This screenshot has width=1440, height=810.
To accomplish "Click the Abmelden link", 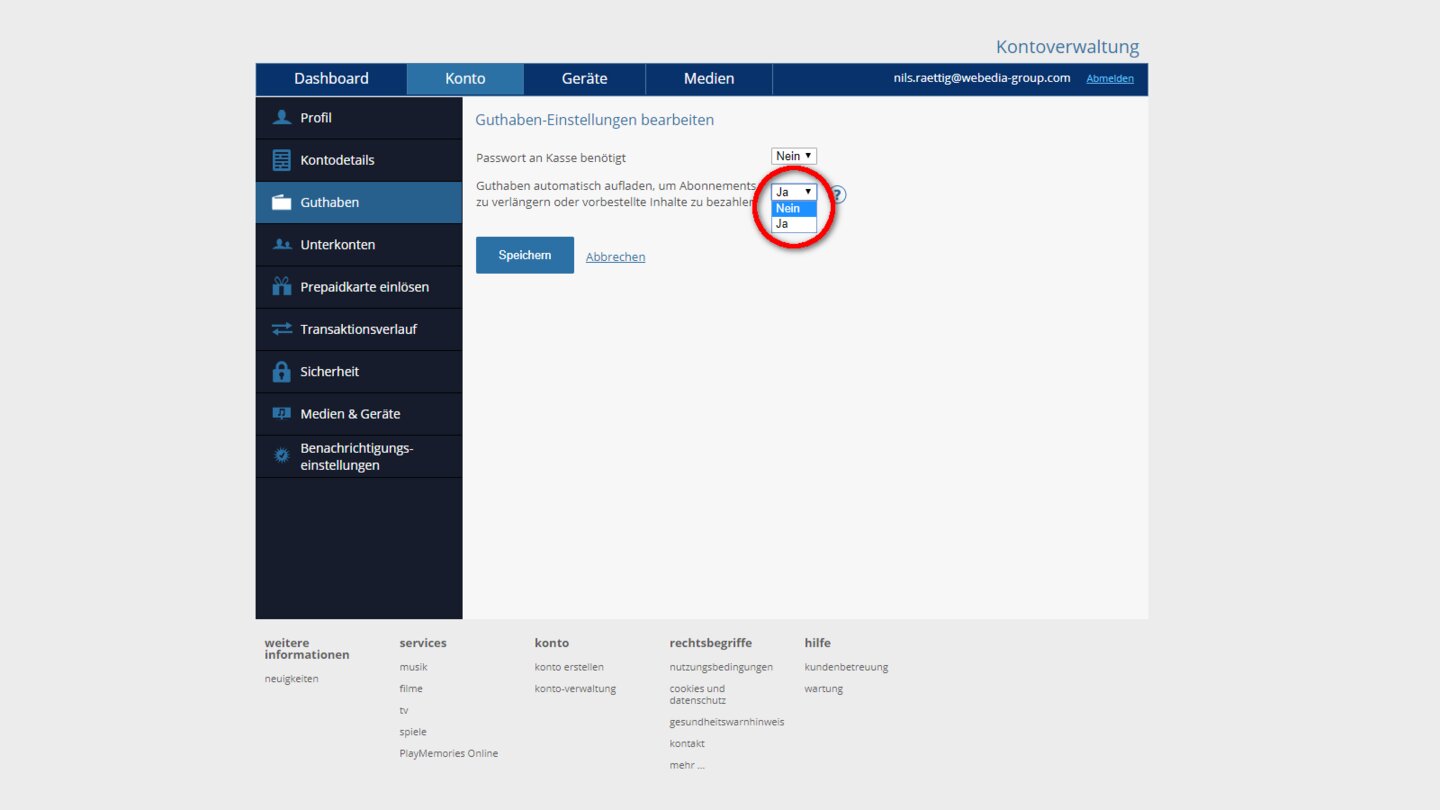I will coord(1110,79).
